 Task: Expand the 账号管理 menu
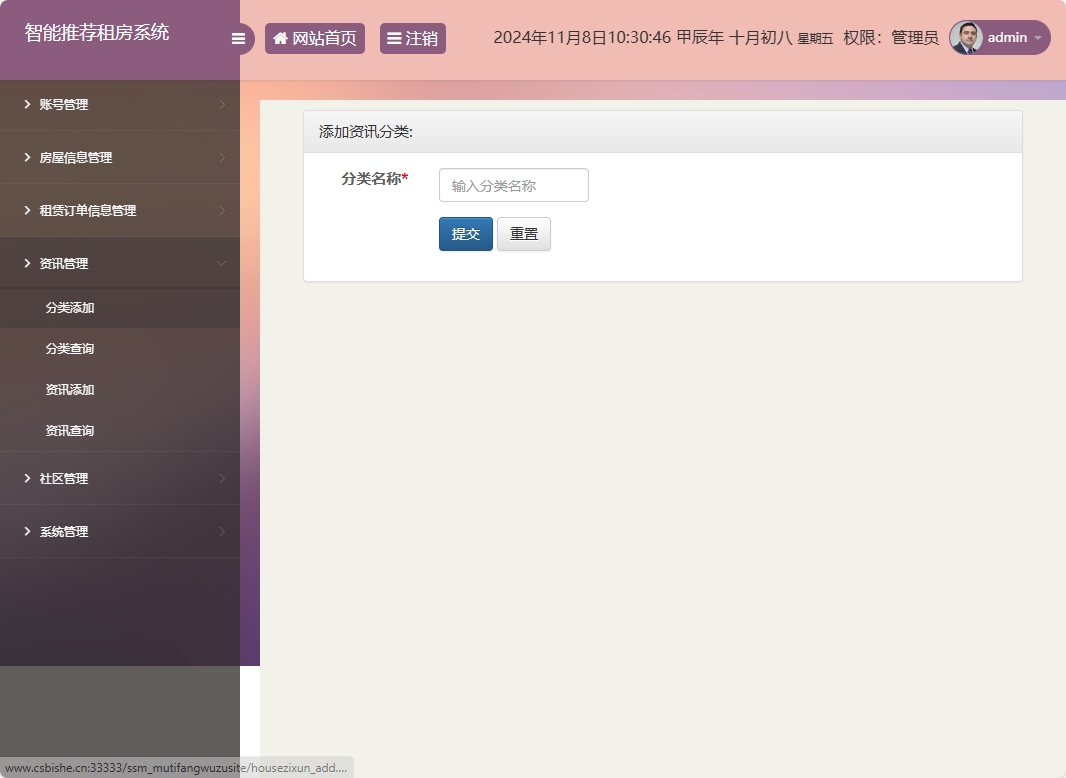(120, 105)
